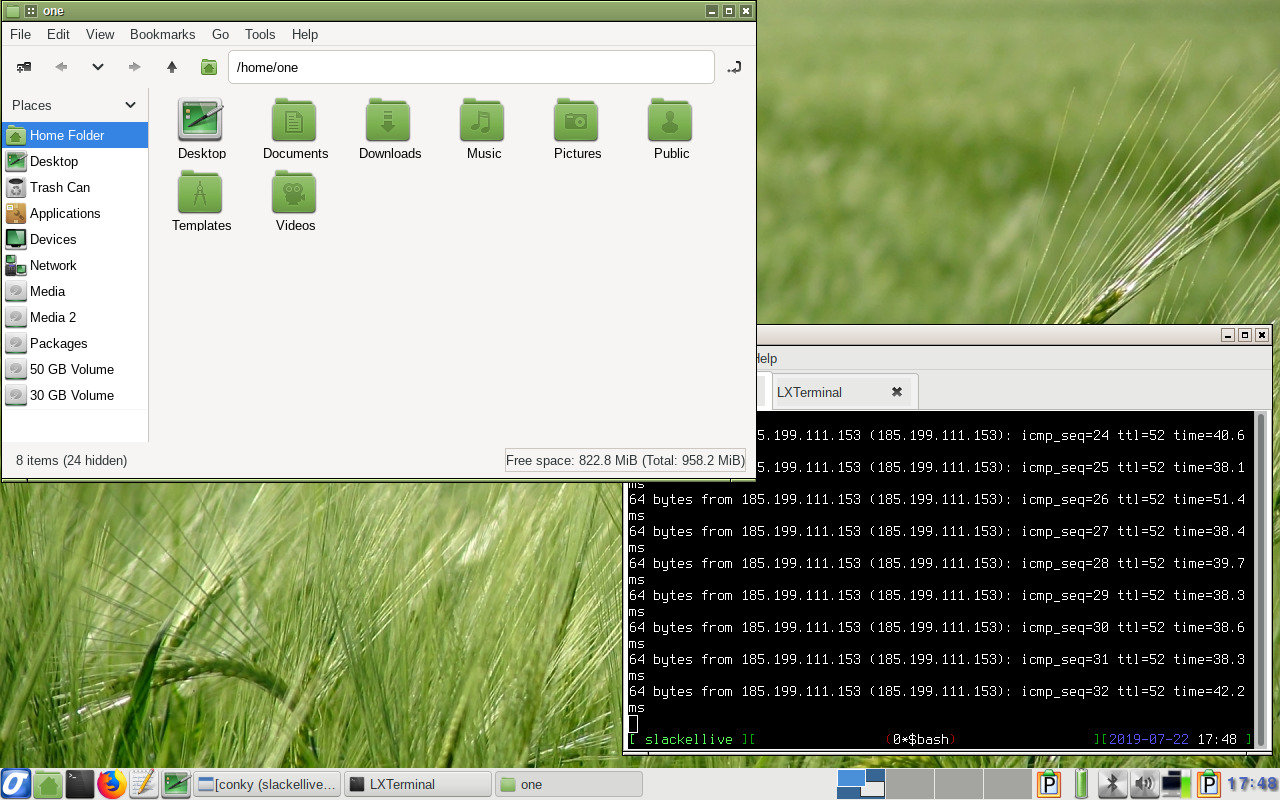Close the LXTerminal tab with its X button
The height and width of the screenshot is (800, 1280).
pyautogui.click(x=895, y=391)
